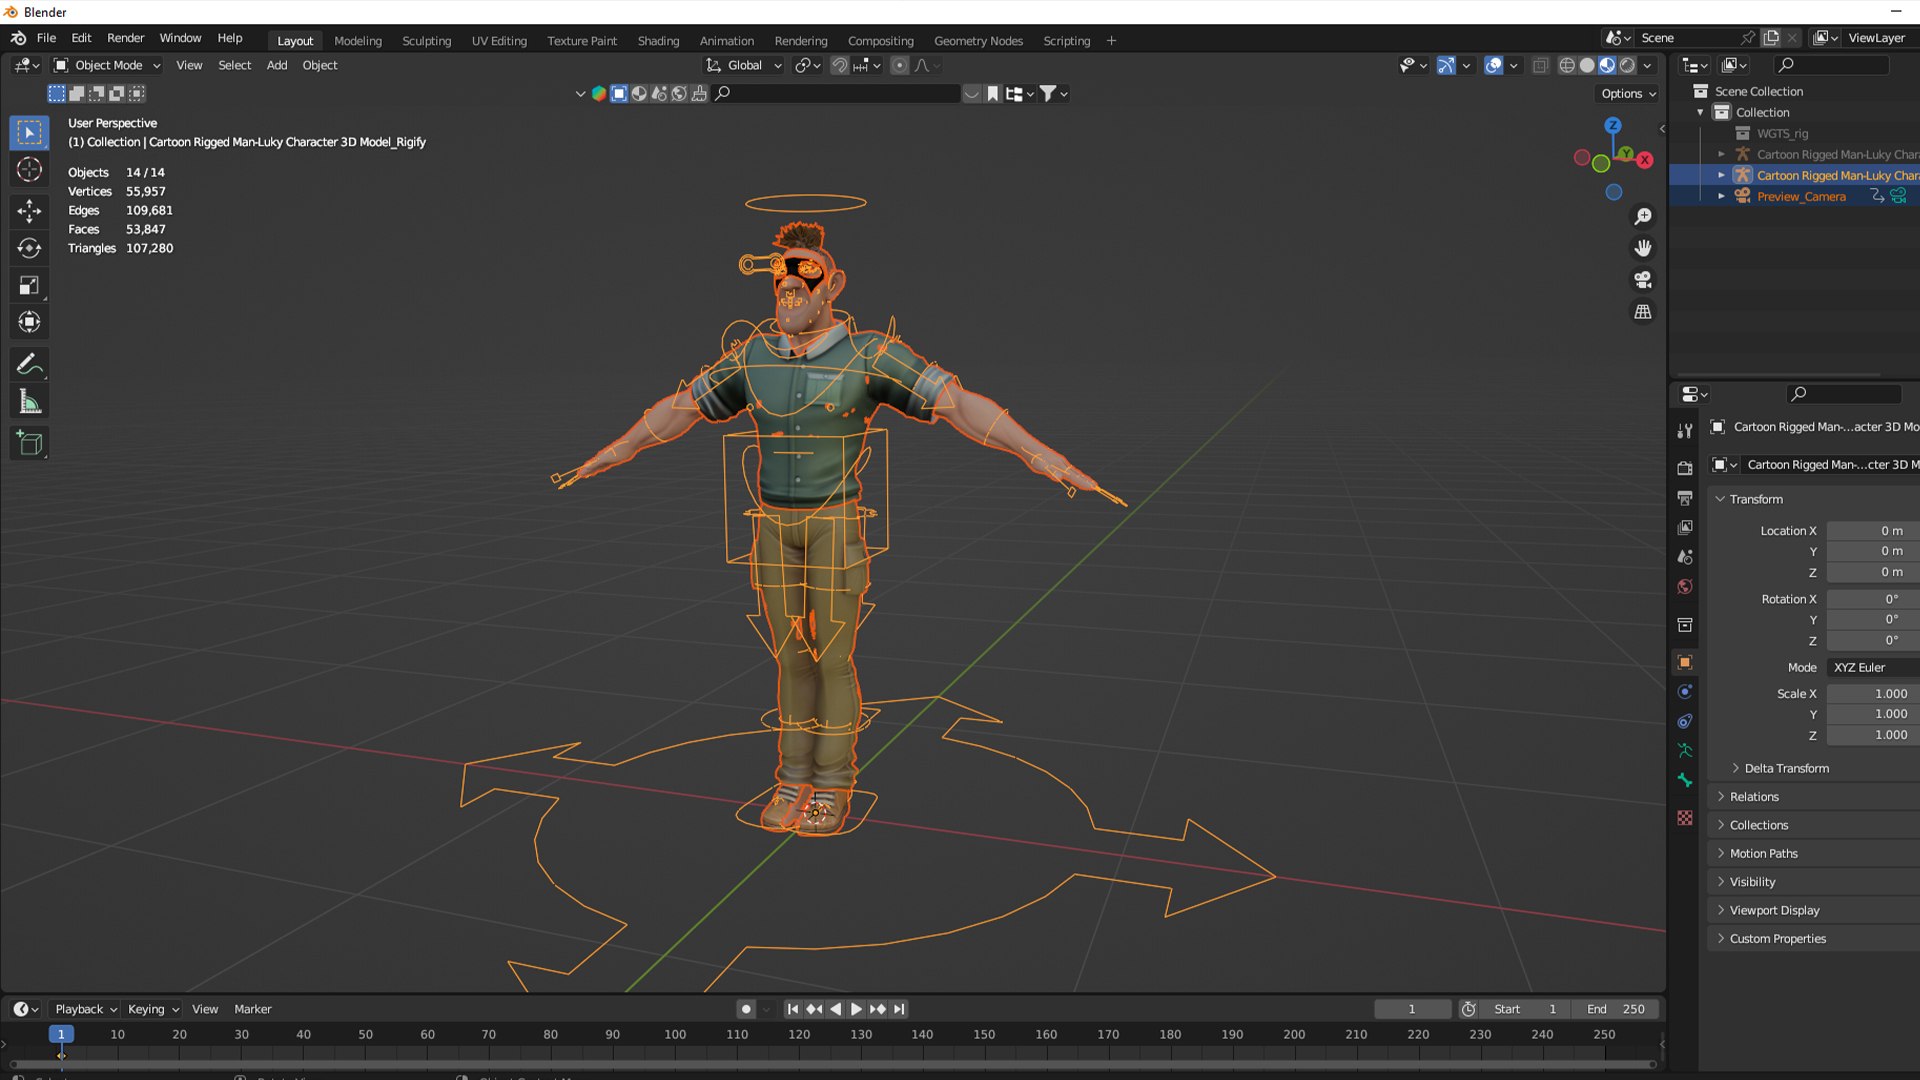The height and width of the screenshot is (1080, 1920).
Task: Open the Object Mode dropdown
Action: click(x=106, y=65)
